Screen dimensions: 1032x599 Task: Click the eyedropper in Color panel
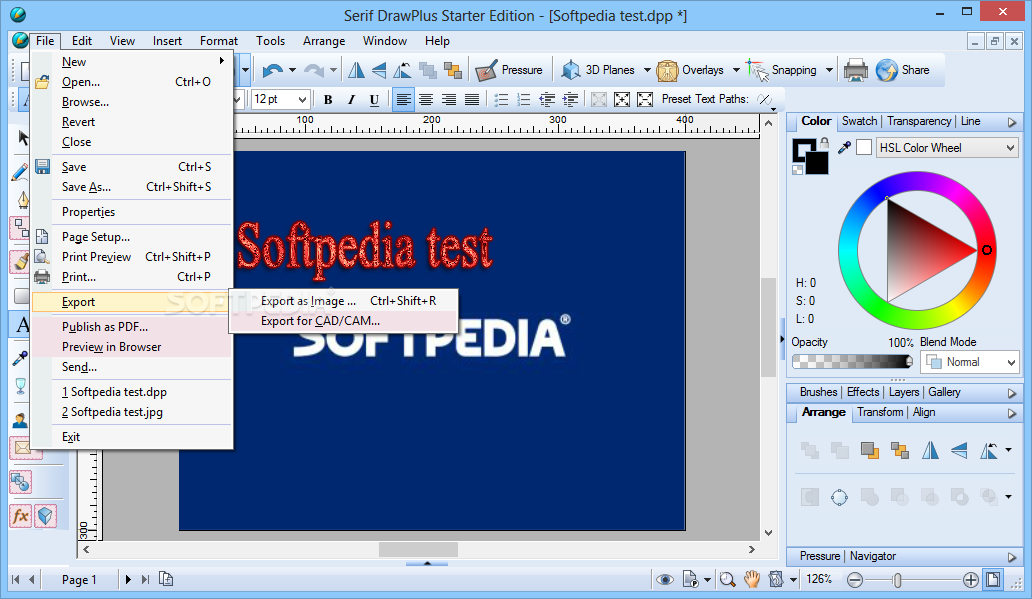pos(844,147)
